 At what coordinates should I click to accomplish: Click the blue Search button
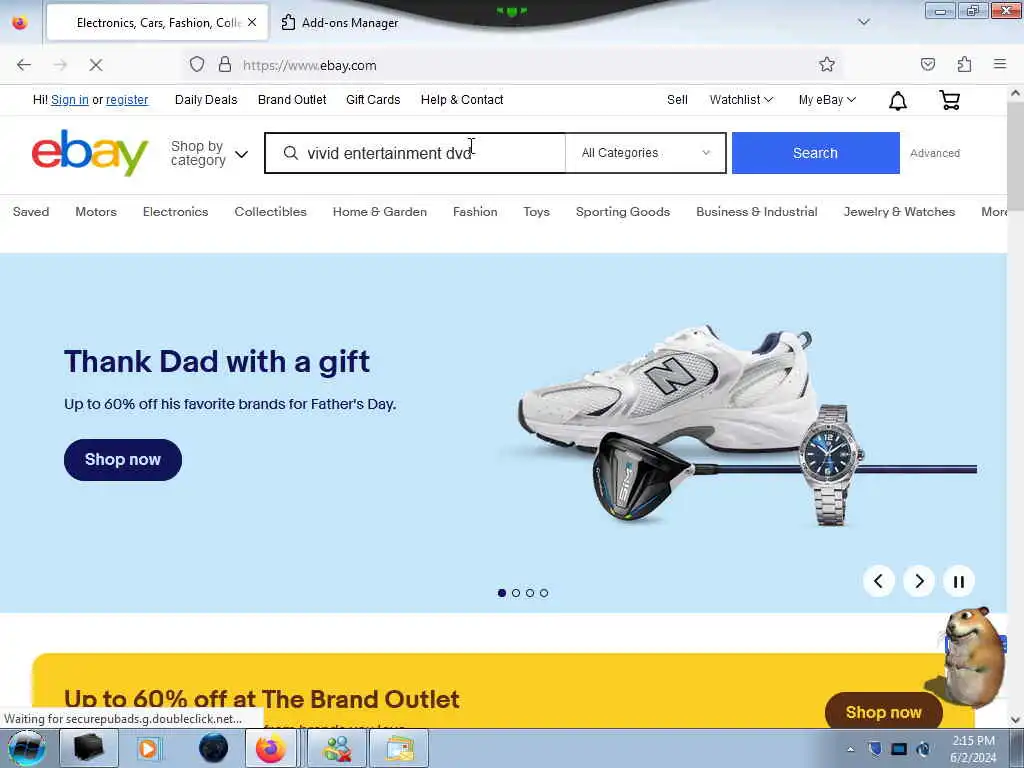pos(815,153)
